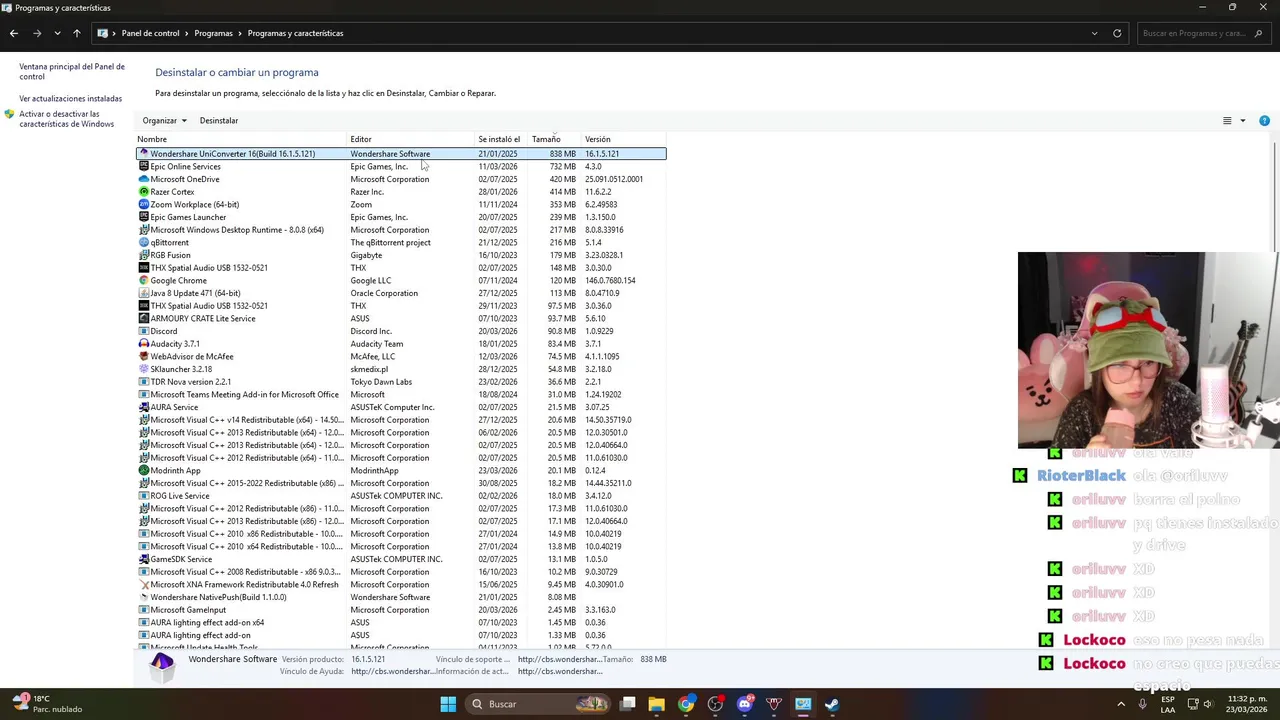The height and width of the screenshot is (720, 1280).
Task: Open the taskbar clock and date
Action: (1248, 704)
